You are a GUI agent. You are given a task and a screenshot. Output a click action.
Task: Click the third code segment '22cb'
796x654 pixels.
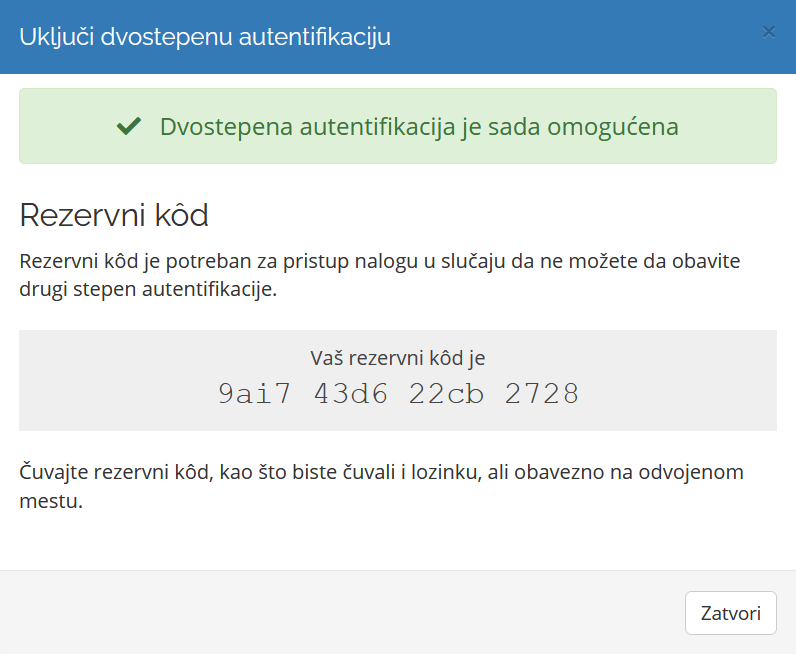(x=446, y=394)
